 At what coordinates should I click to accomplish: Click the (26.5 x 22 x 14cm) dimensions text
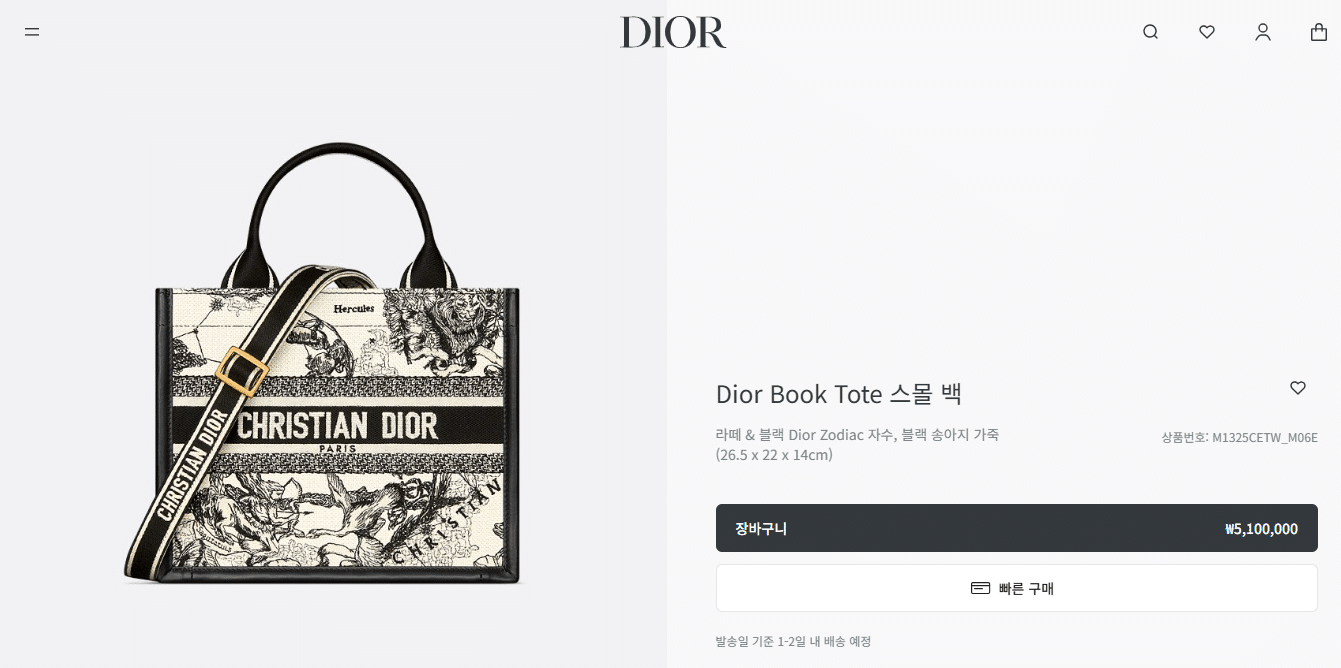tap(774, 455)
